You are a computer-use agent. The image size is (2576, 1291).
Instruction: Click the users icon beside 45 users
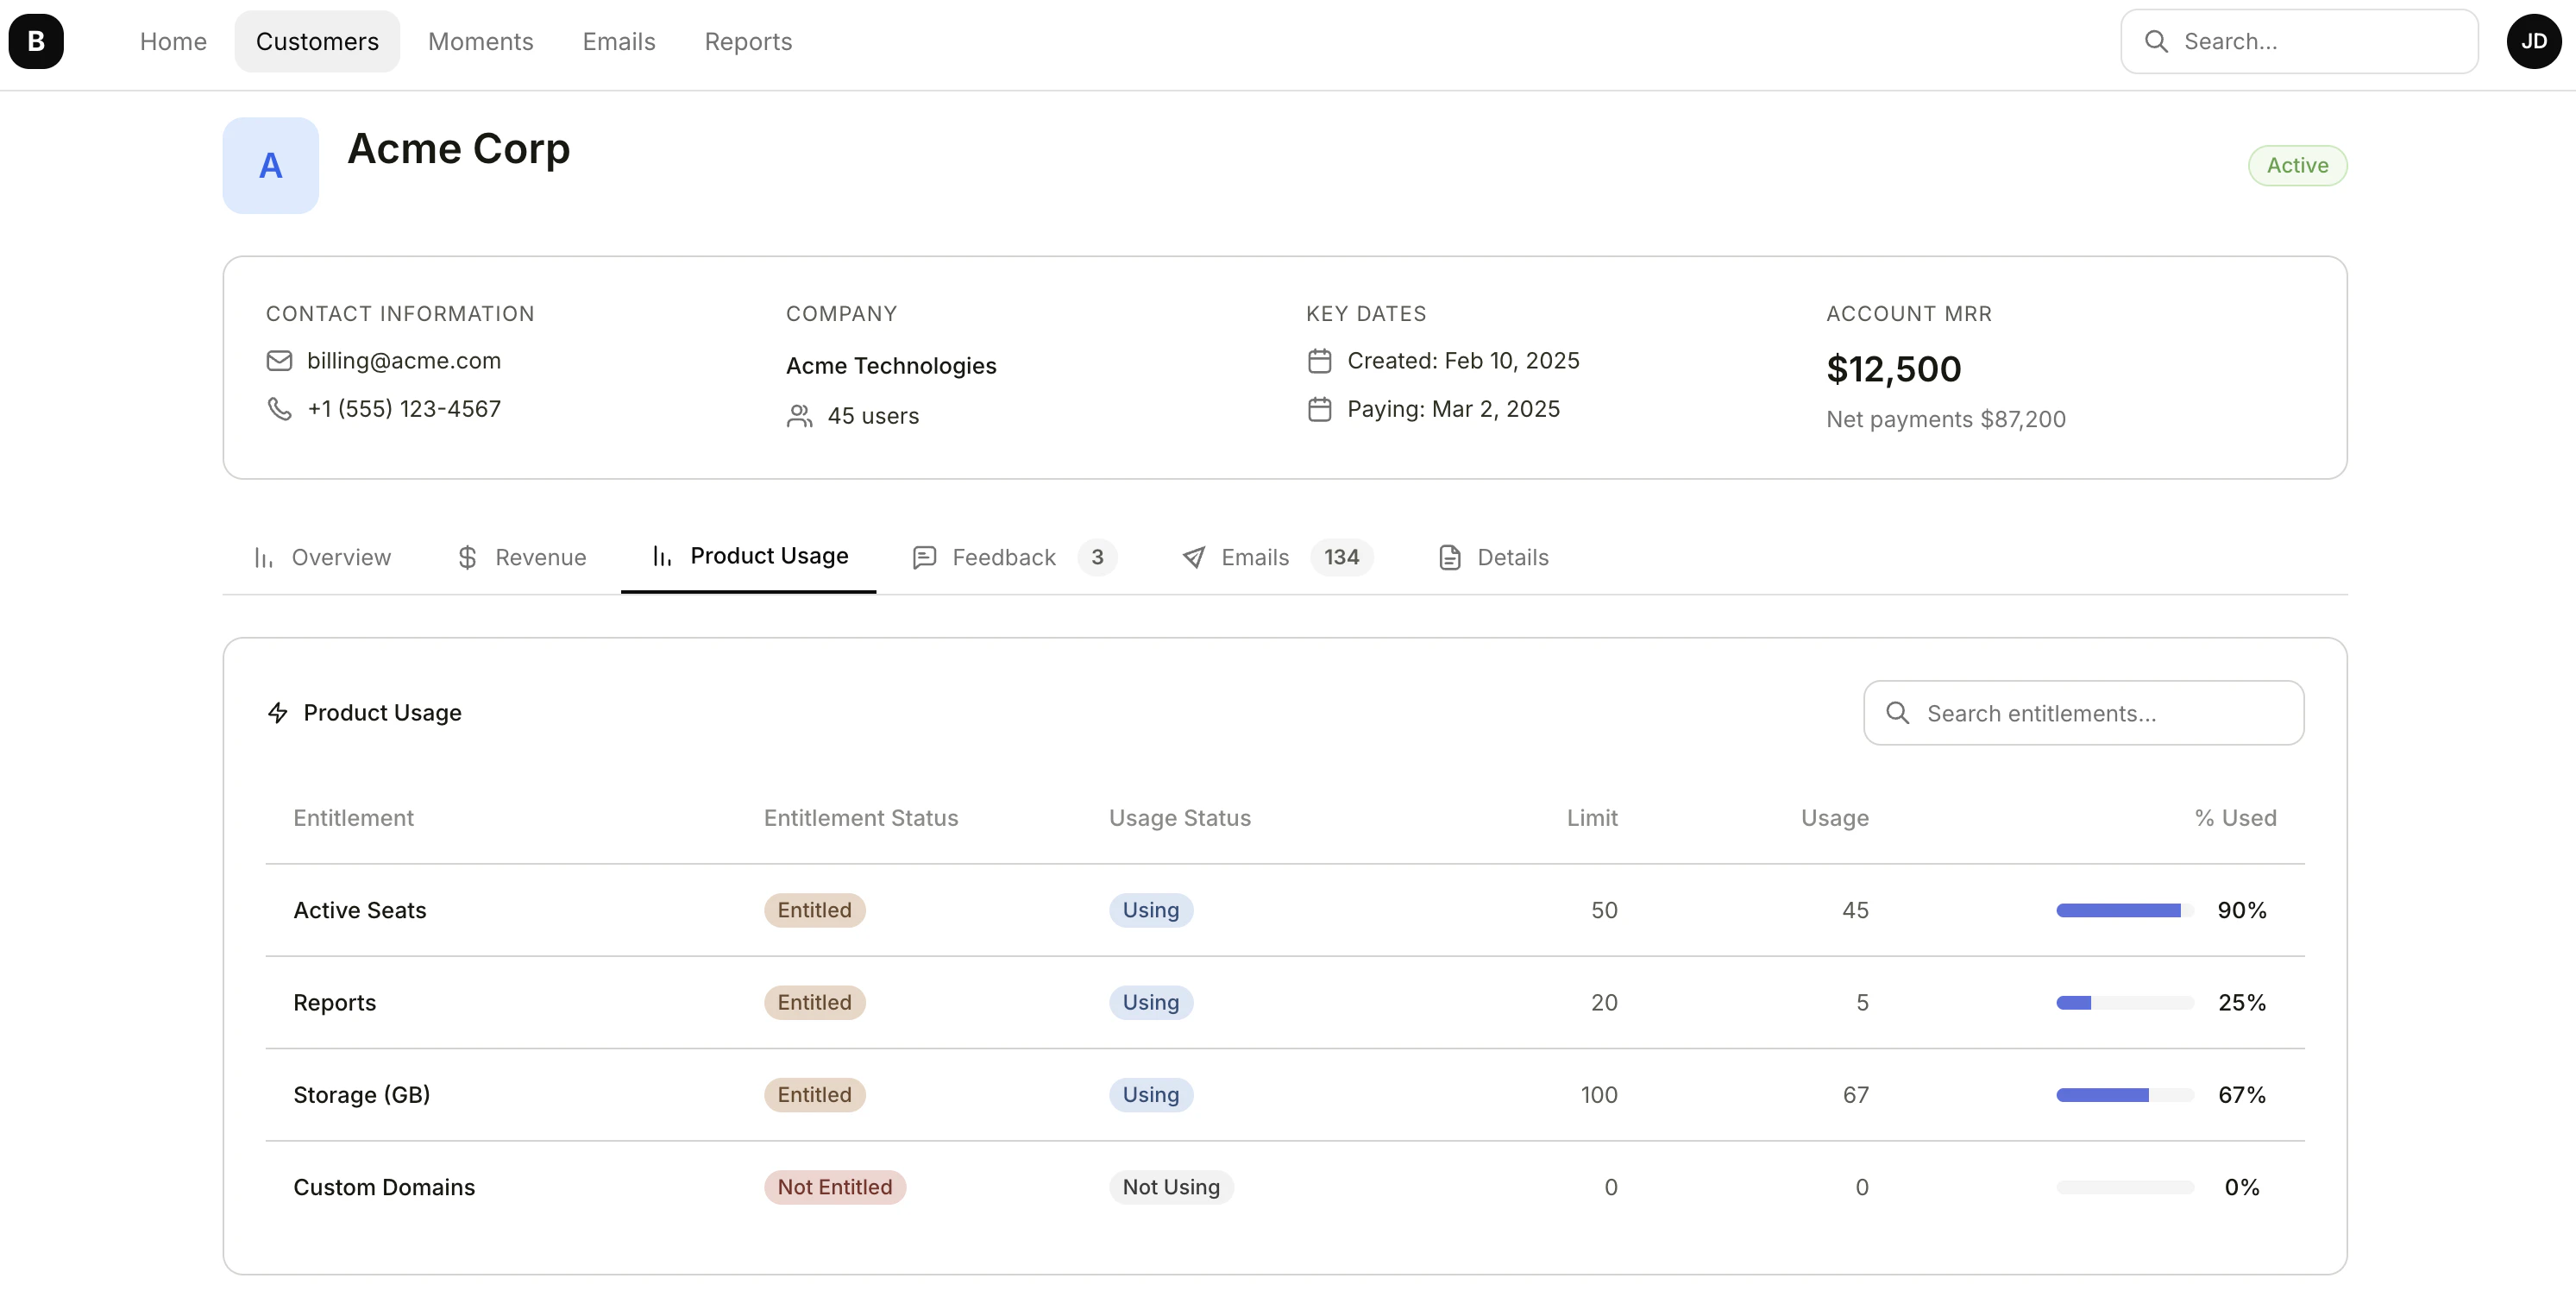point(799,416)
